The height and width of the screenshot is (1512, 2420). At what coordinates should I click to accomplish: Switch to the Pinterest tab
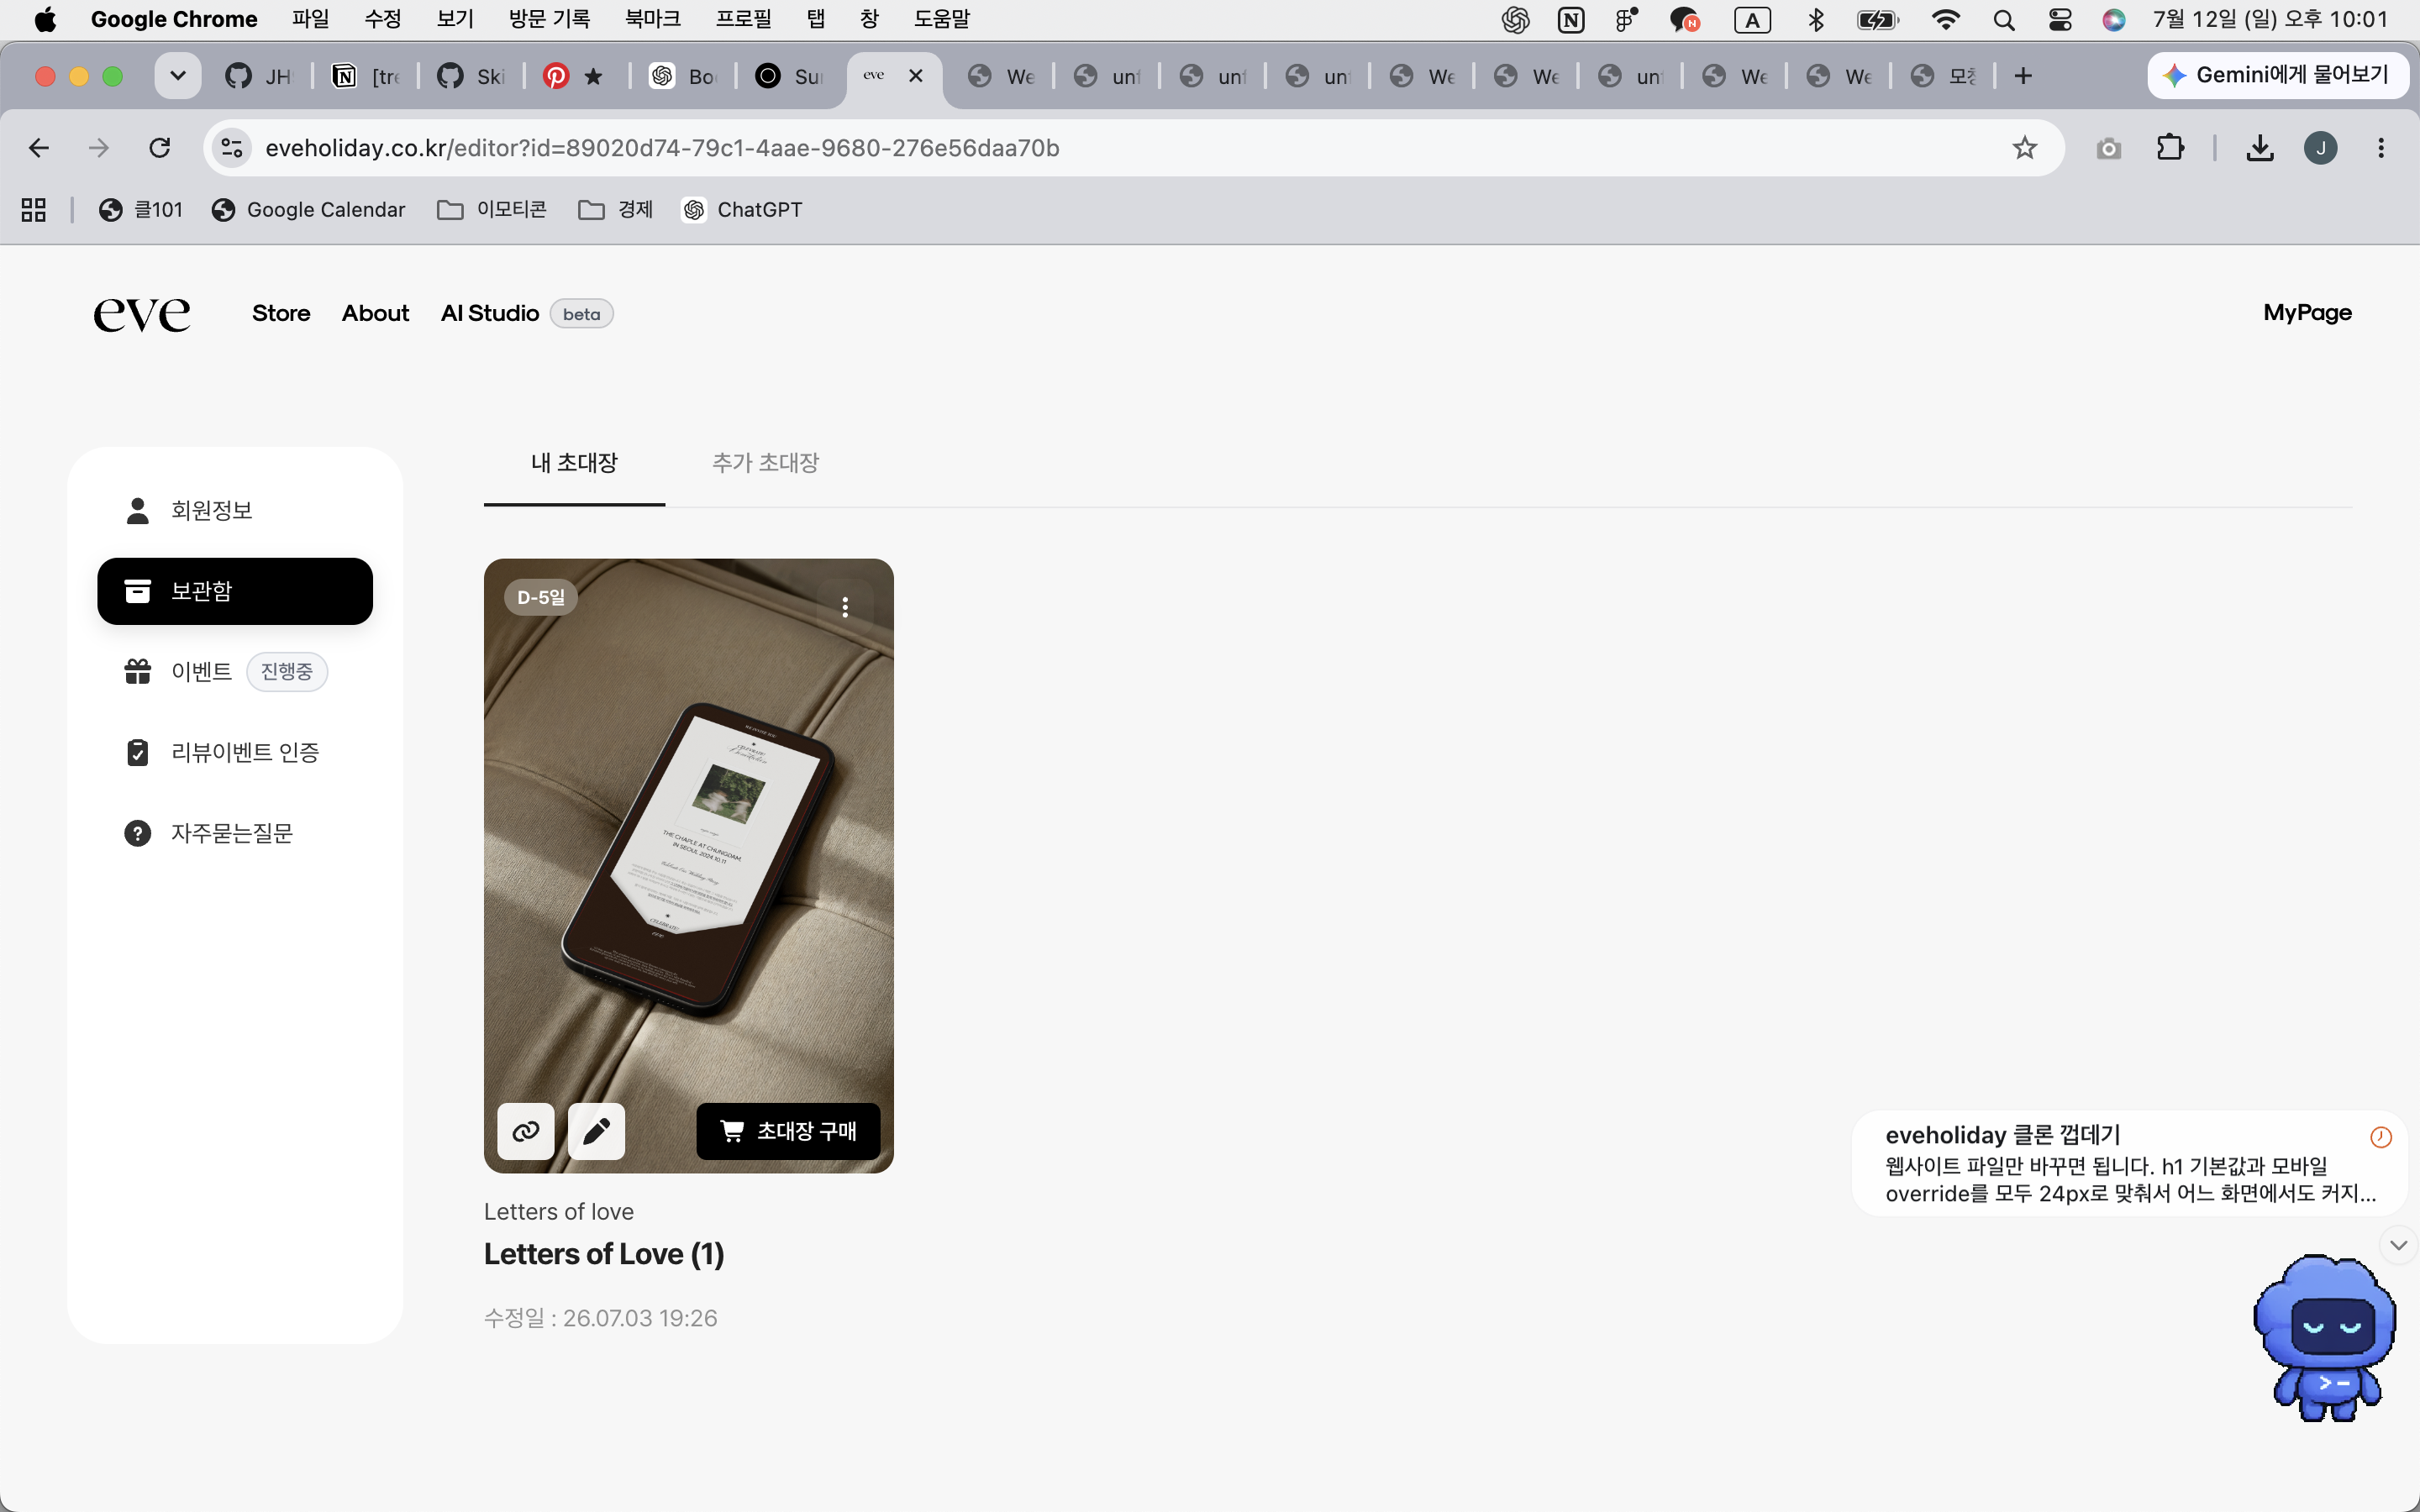pos(575,76)
